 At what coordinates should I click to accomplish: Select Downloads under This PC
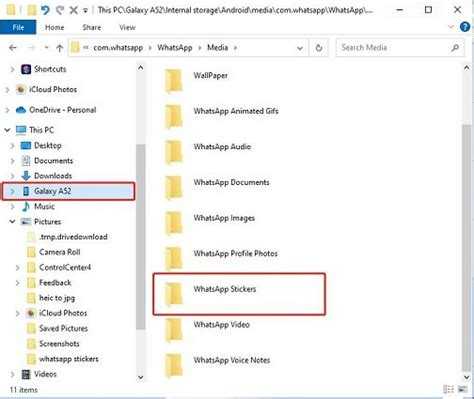(53, 176)
